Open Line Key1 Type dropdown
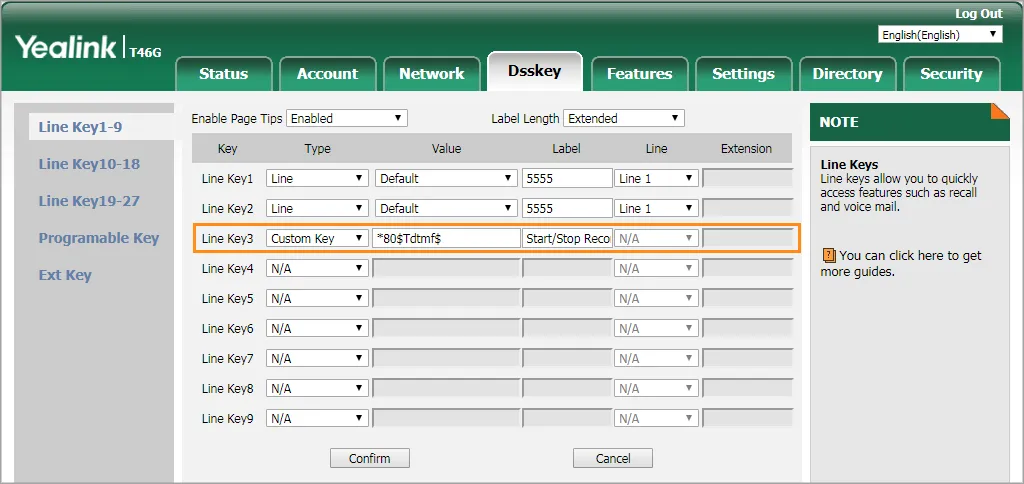 [x=317, y=178]
